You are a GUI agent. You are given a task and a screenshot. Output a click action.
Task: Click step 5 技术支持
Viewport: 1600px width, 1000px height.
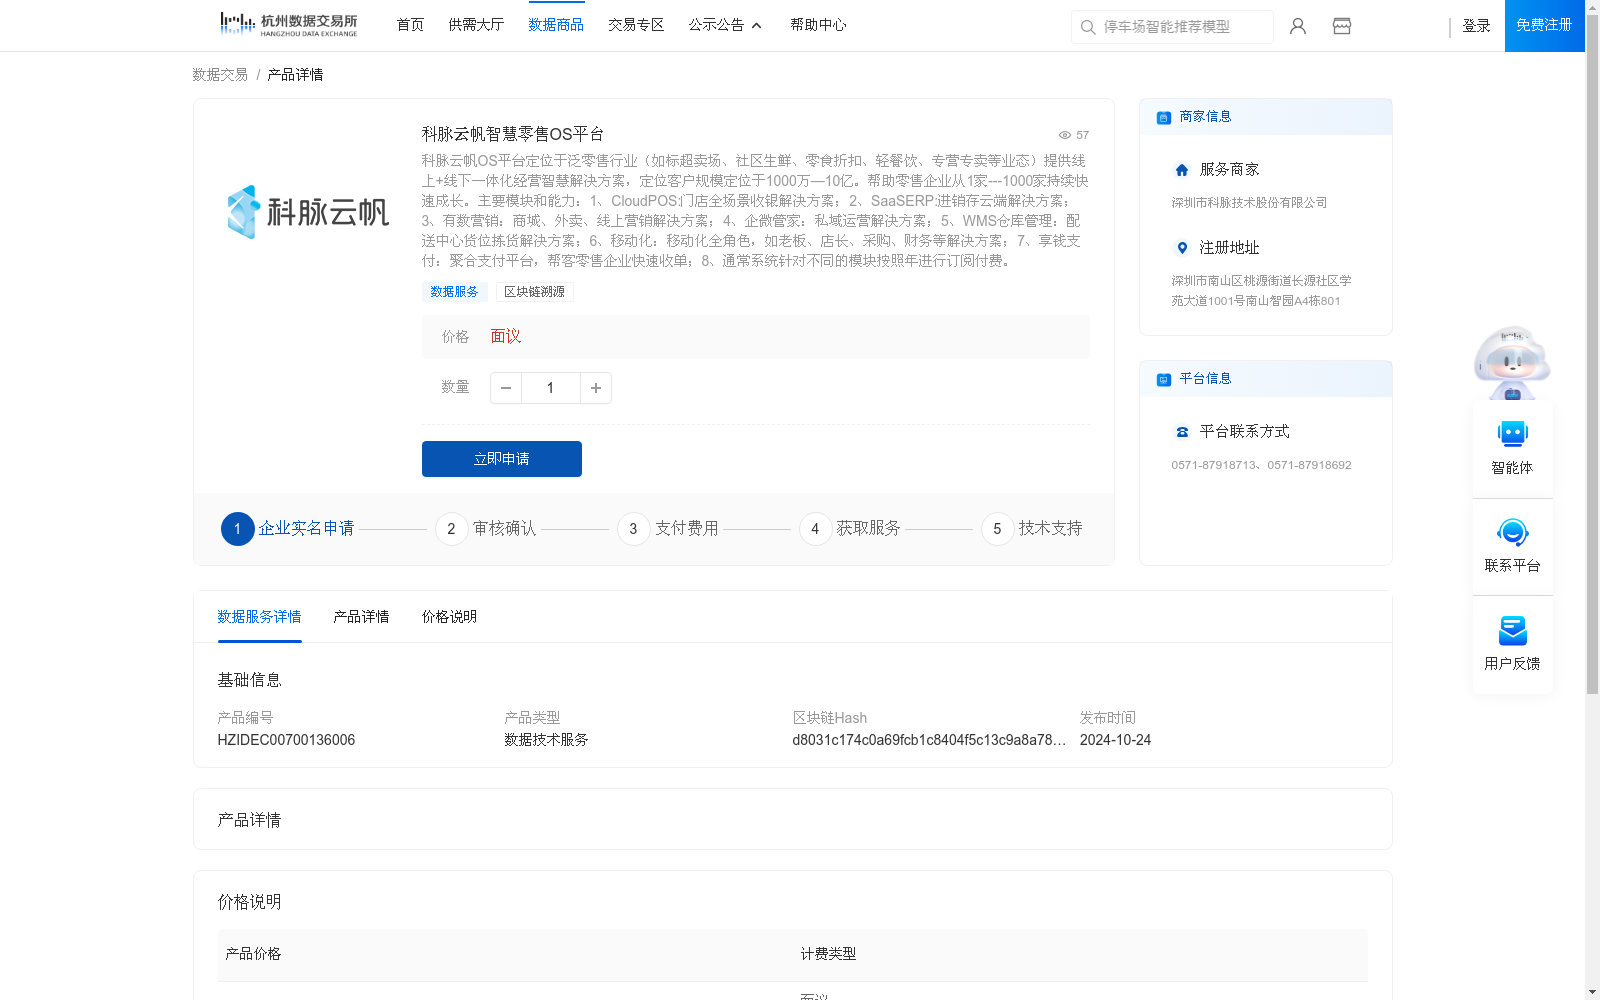(1032, 529)
